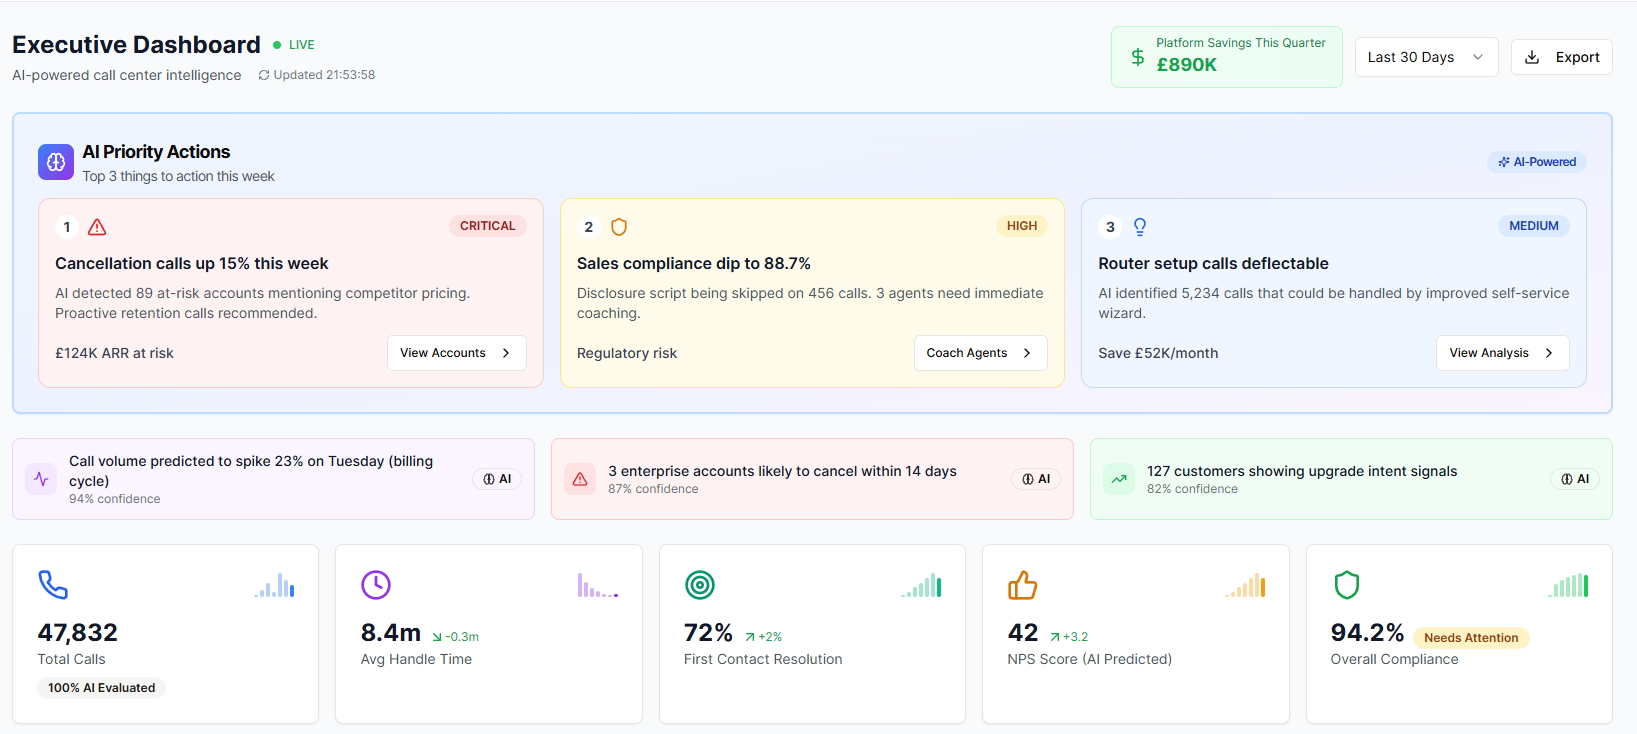Click the AI badge on upgrade intent alert
The image size is (1637, 734).
1575,479
